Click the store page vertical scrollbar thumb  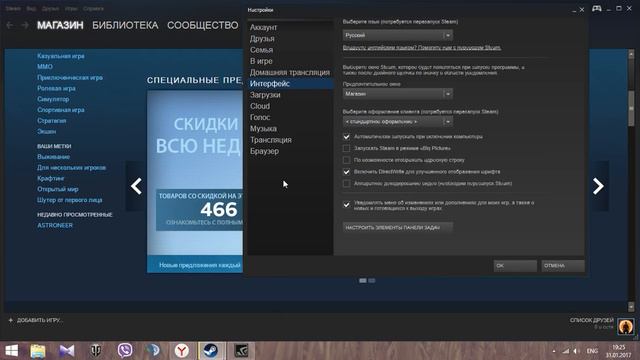click(x=631, y=109)
